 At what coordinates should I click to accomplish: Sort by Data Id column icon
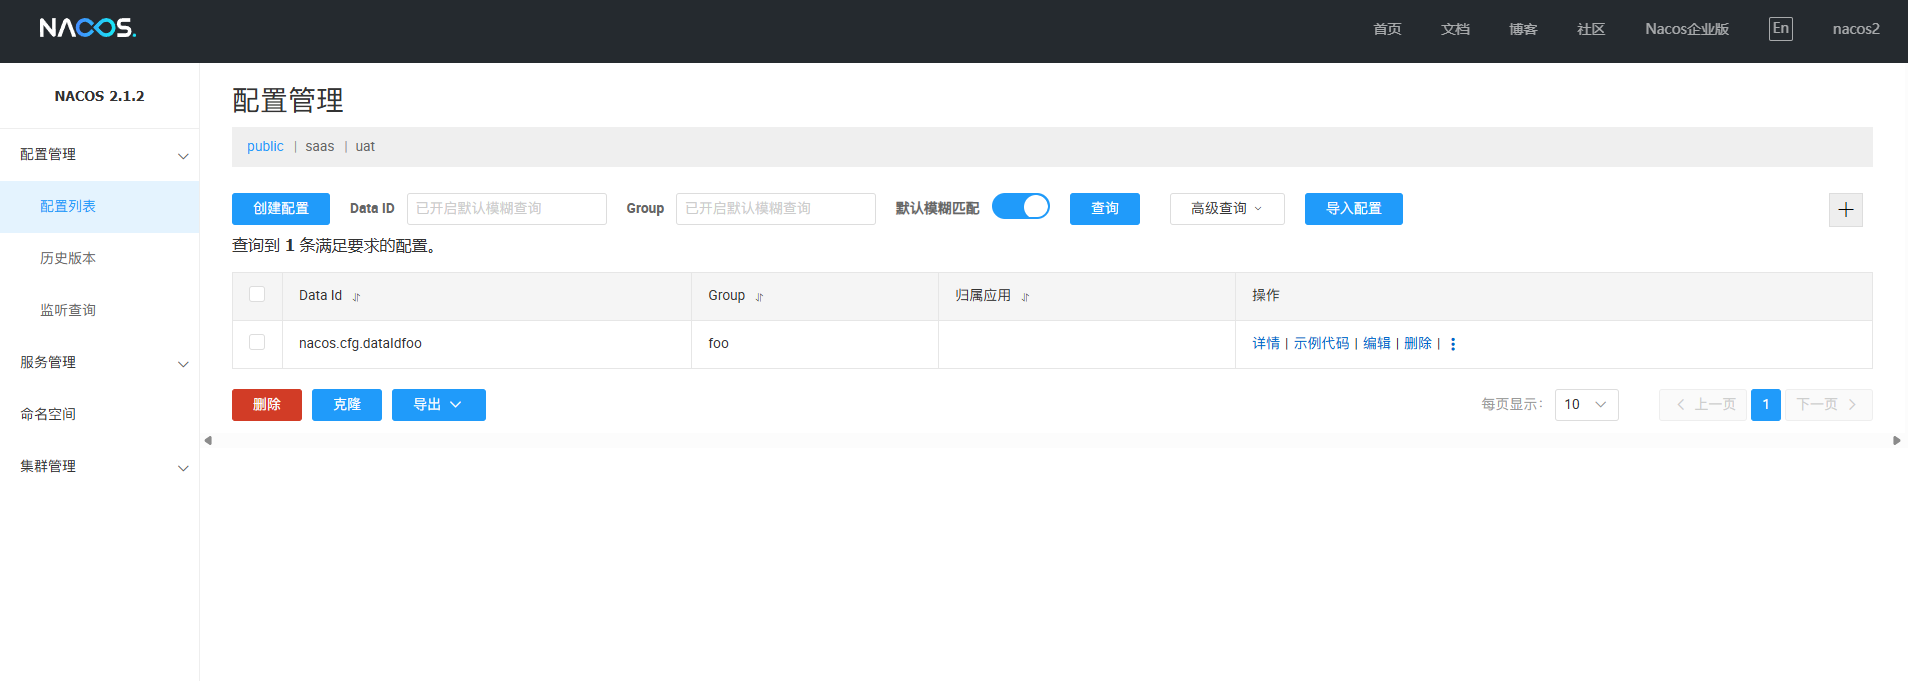click(356, 297)
